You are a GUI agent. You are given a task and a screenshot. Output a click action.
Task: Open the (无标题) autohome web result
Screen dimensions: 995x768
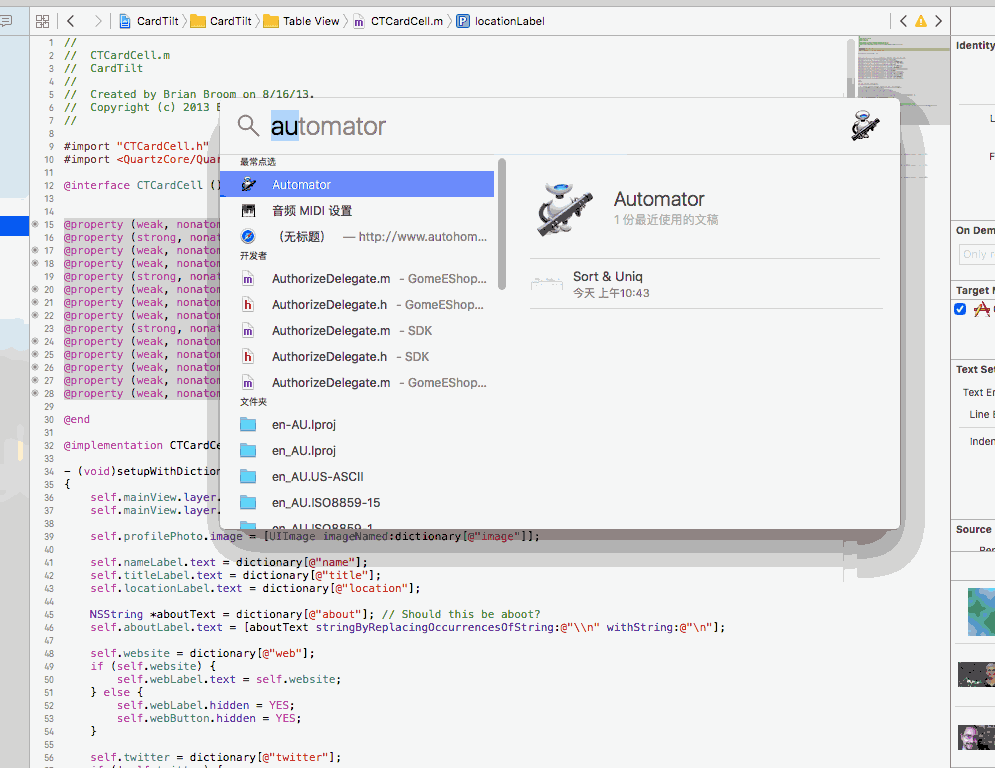point(357,236)
